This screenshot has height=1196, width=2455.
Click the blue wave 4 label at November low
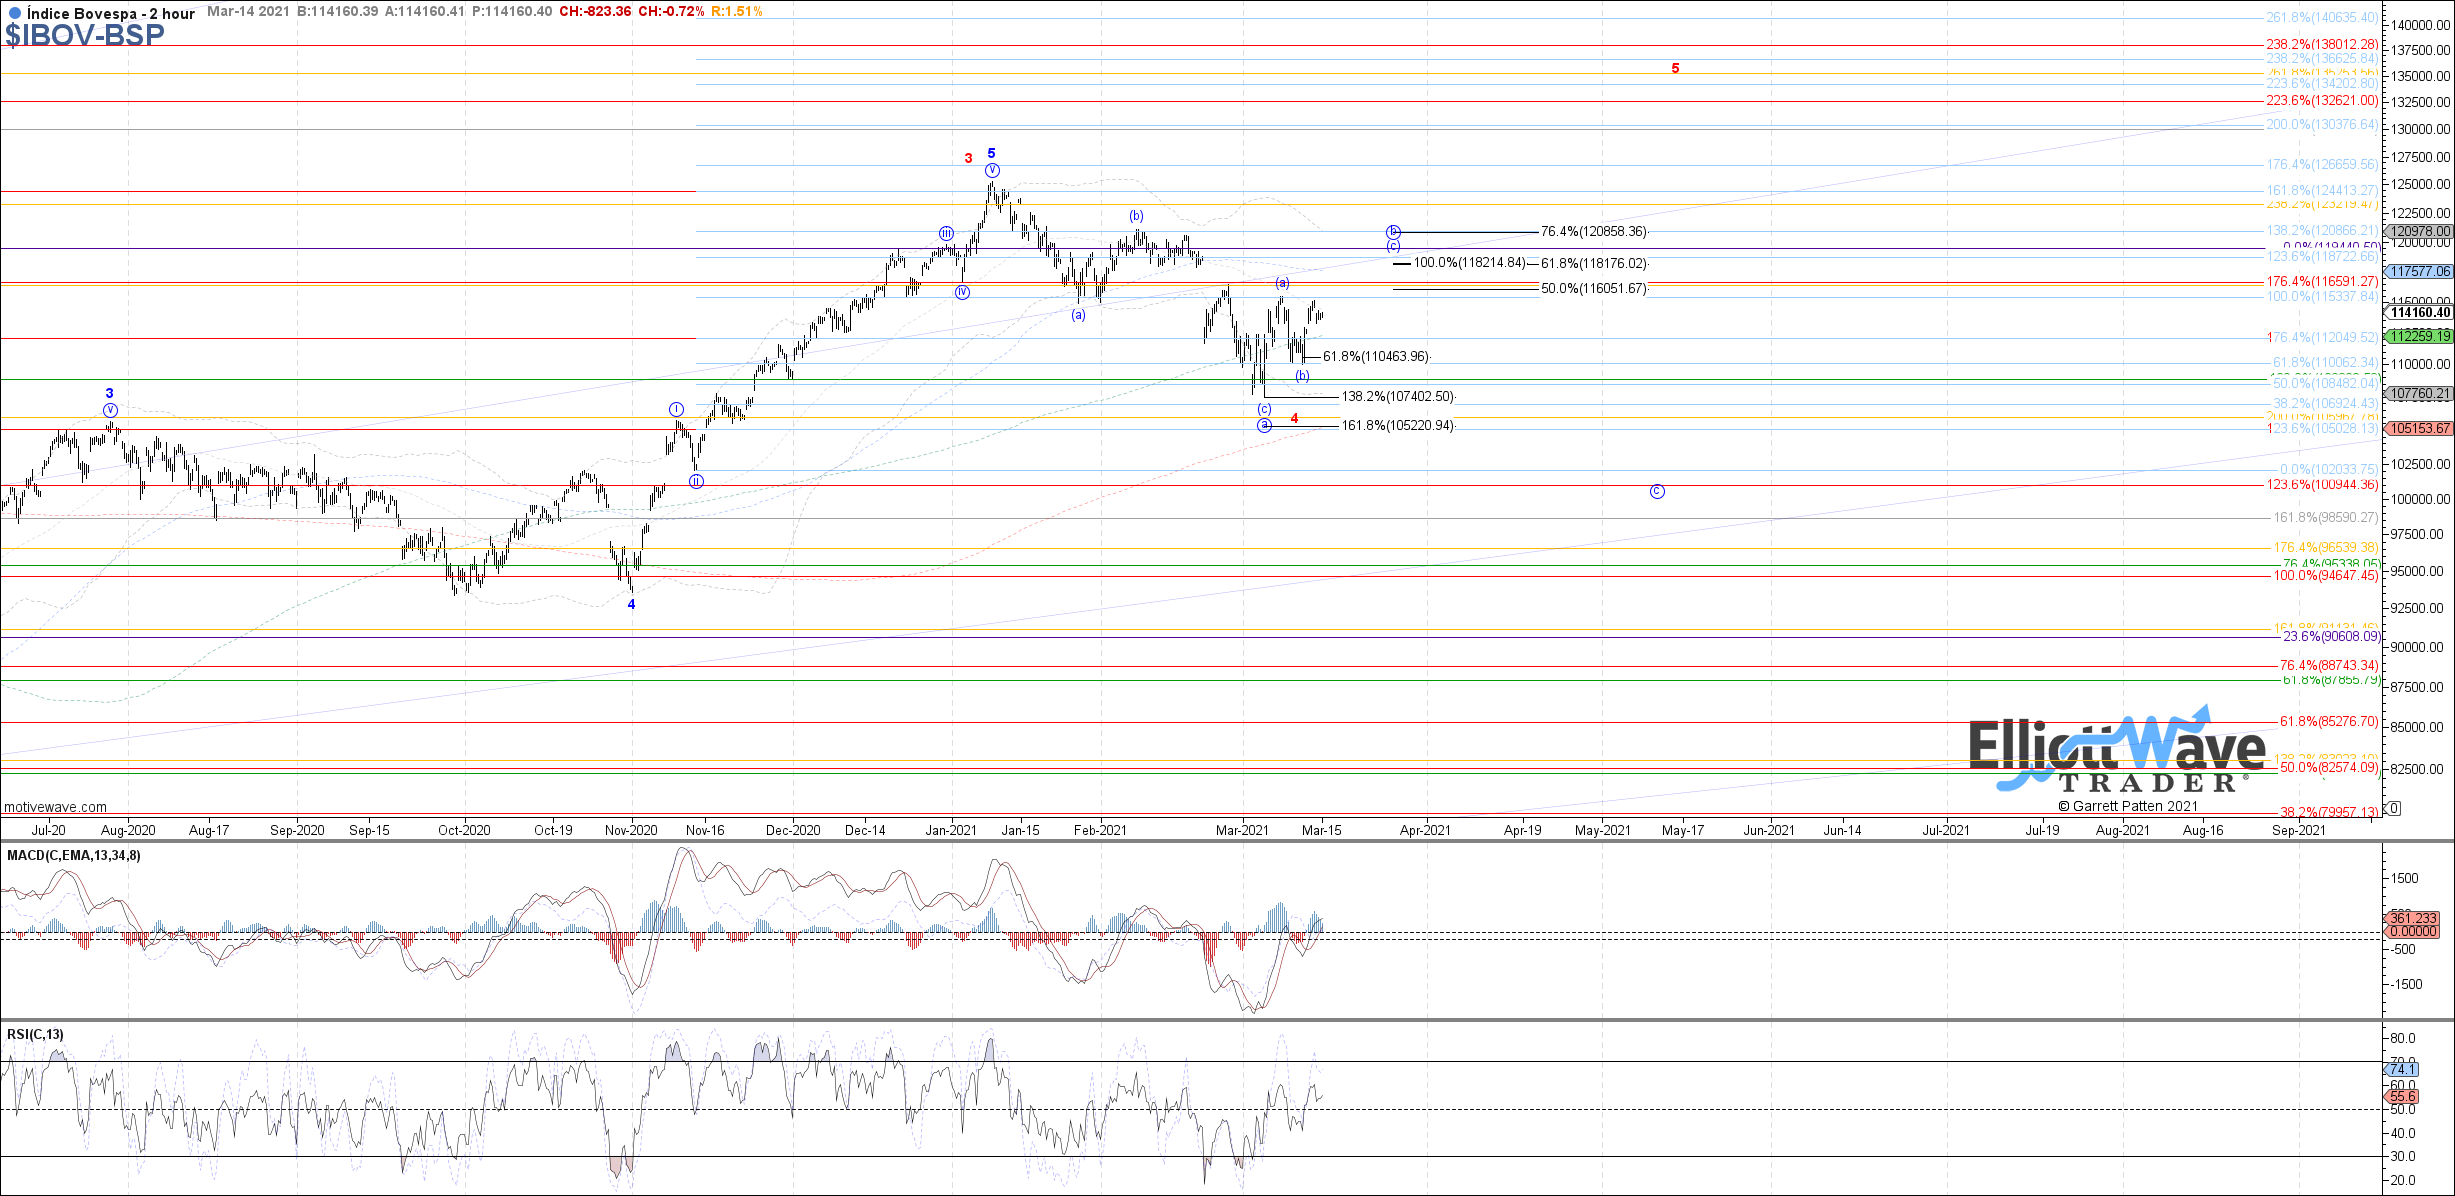coord(631,604)
